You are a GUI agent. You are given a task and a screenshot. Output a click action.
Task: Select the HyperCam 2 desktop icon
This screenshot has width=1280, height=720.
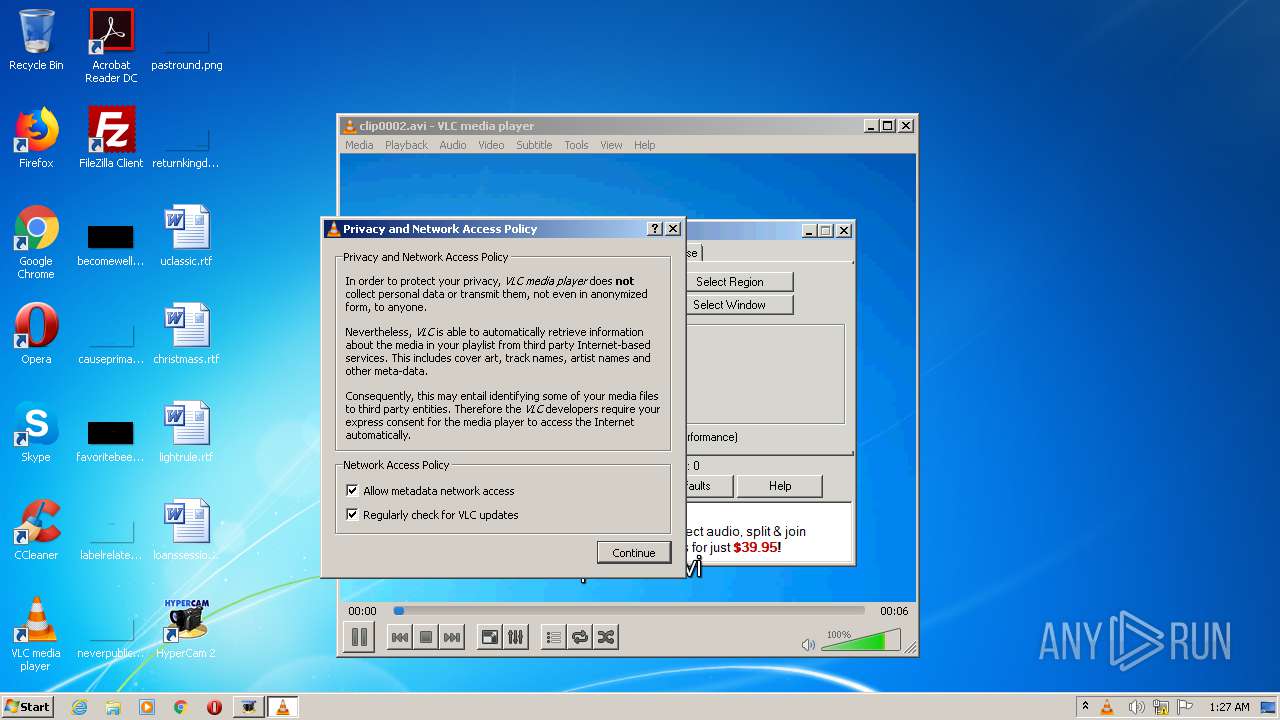[186, 628]
